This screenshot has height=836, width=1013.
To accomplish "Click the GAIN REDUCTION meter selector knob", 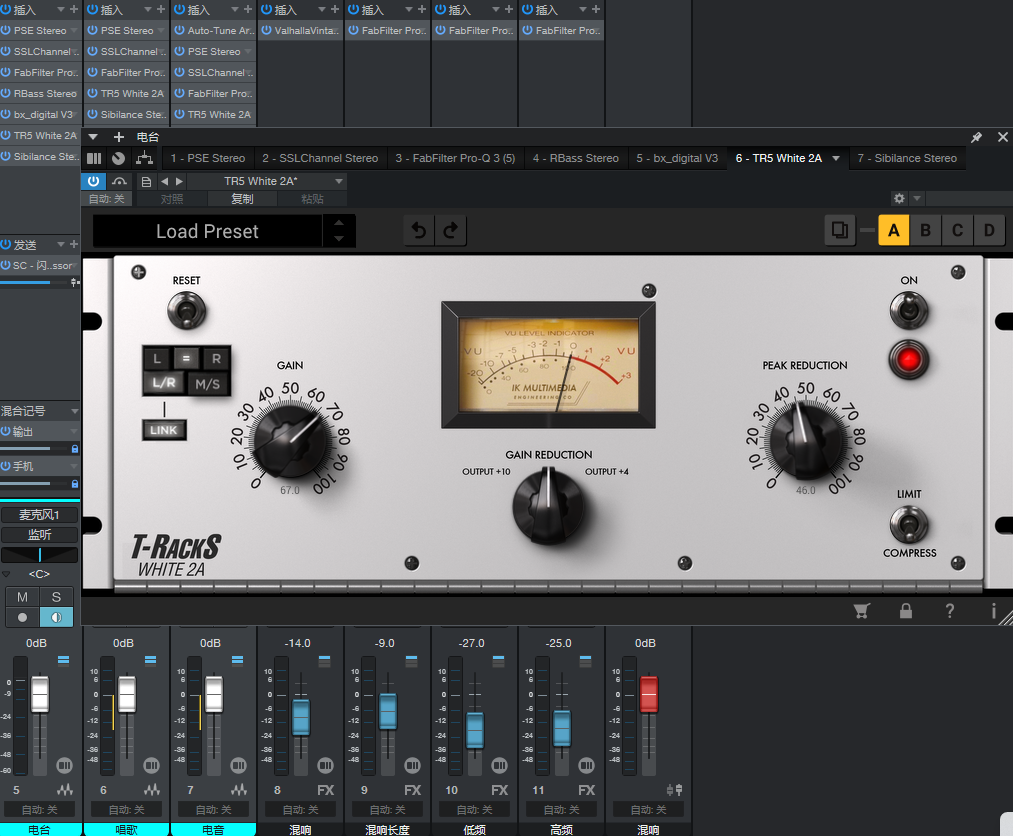I will (548, 505).
